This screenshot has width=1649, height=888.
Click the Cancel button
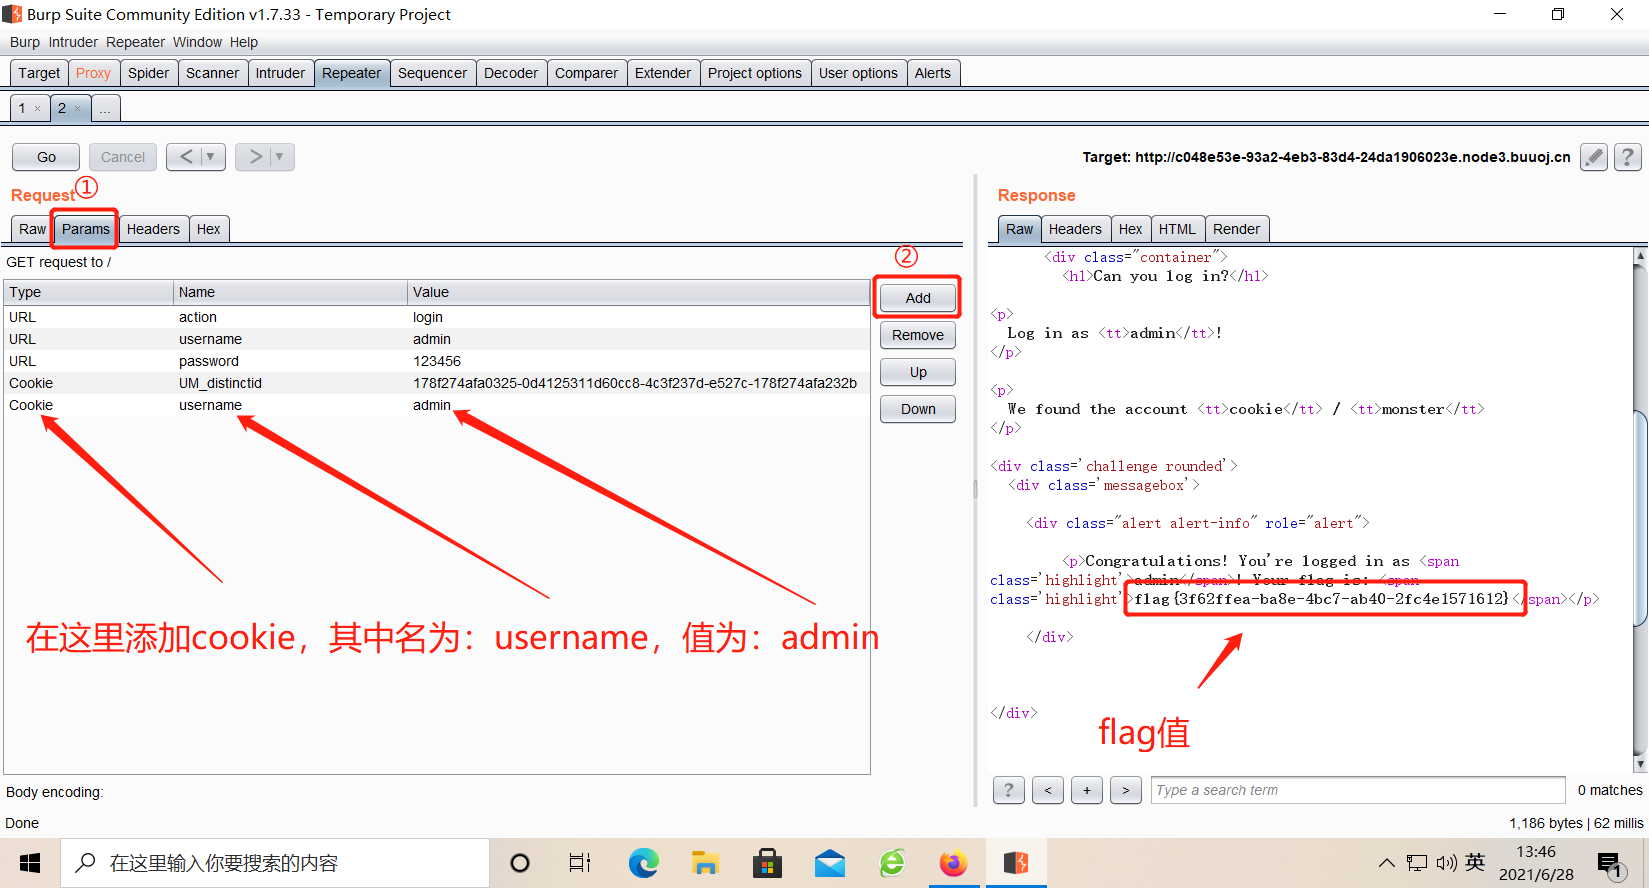pos(123,157)
